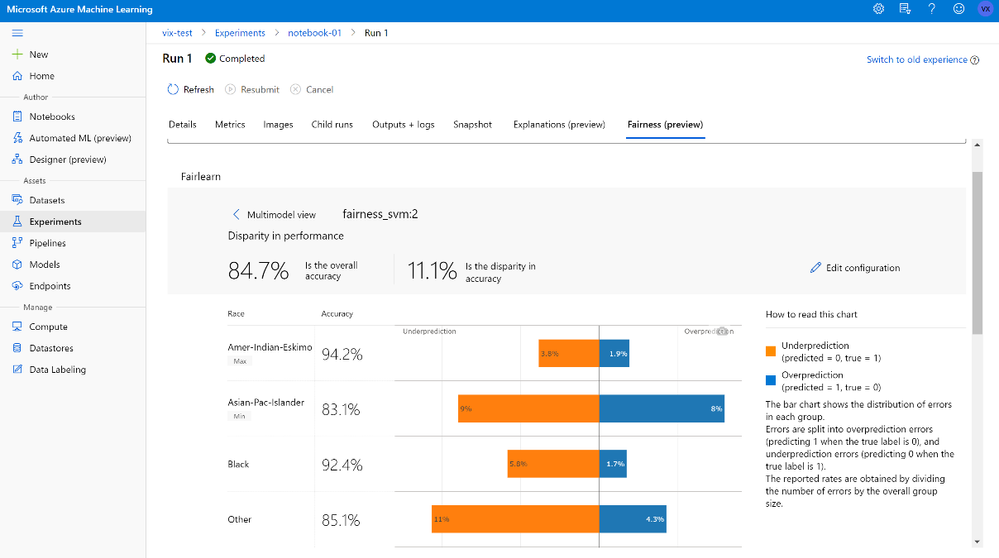Viewport: 999px width, 558px height.
Task: Click the Data Labeling icon
Action: [x=17, y=369]
